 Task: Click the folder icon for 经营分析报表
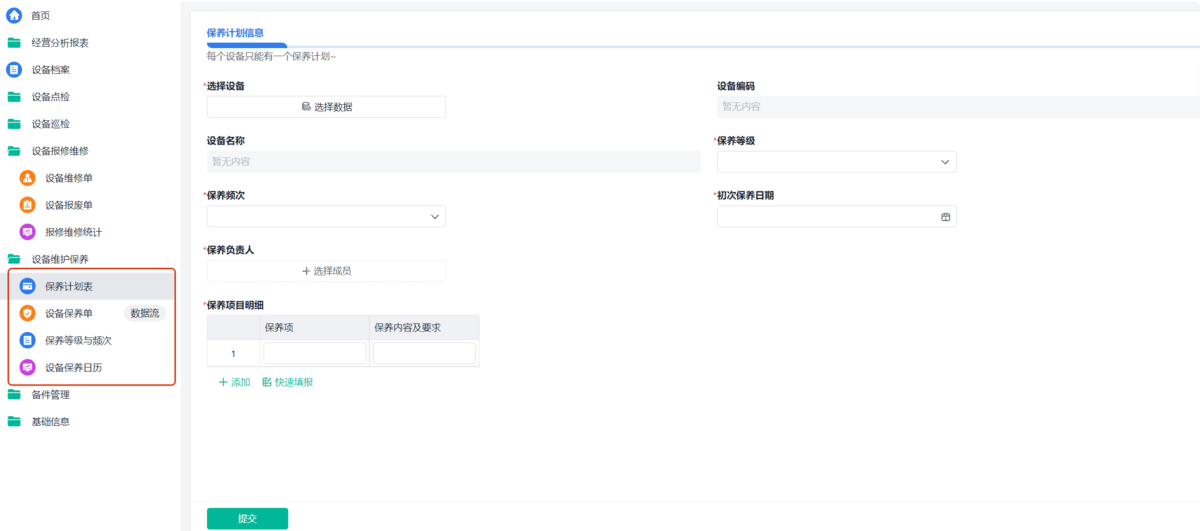14,43
